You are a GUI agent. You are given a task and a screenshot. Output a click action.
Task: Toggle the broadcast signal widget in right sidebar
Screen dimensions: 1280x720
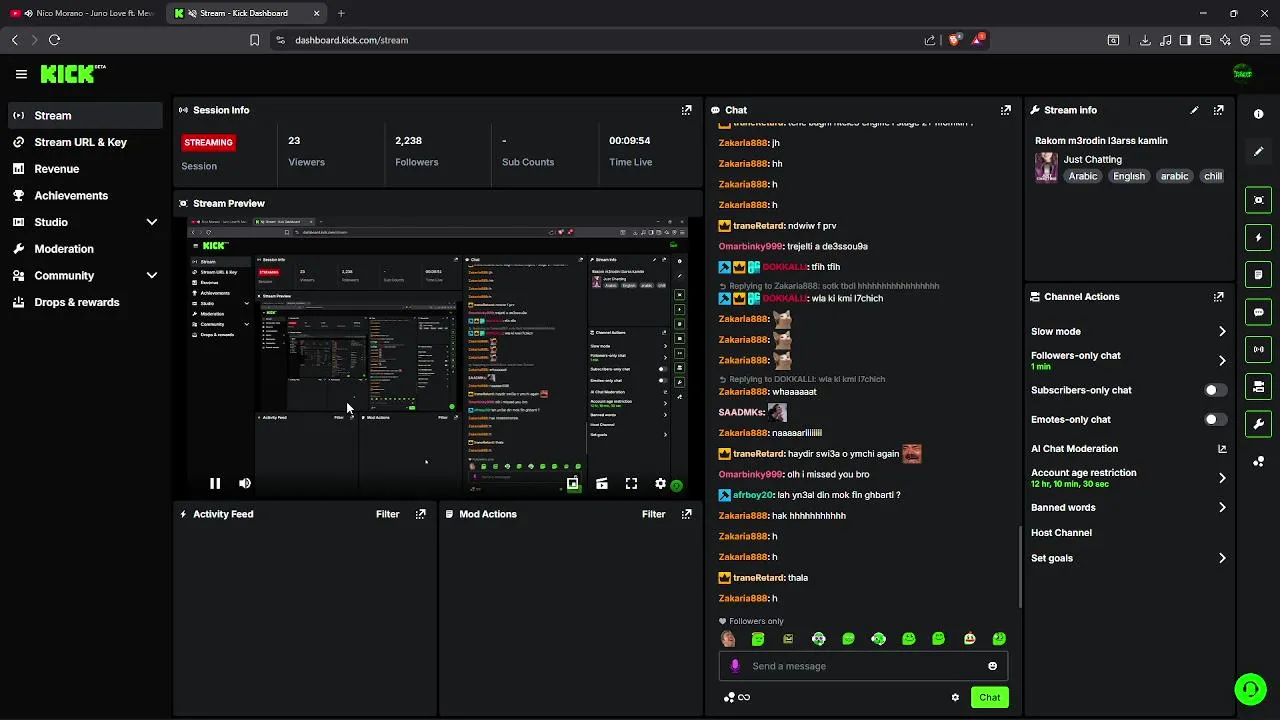[x=1259, y=349]
